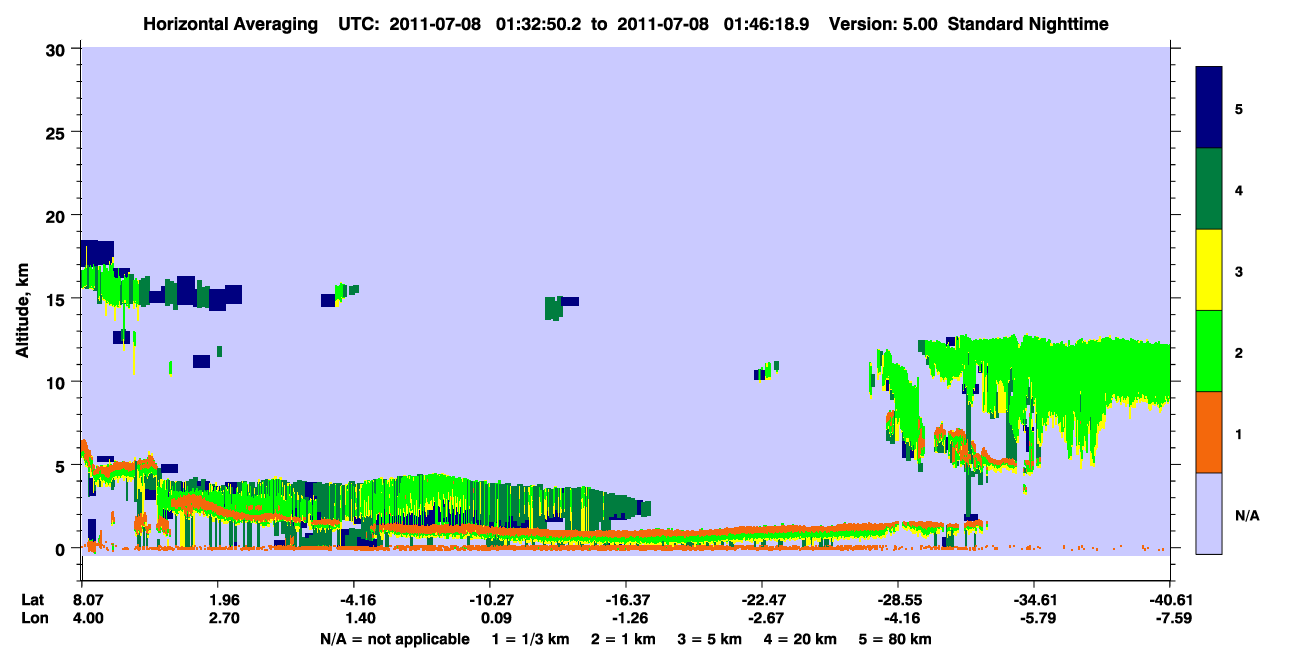Image resolution: width=1300 pixels, height=667 pixels.
Task: Click the latitude value -22.47
Action: coord(762,600)
